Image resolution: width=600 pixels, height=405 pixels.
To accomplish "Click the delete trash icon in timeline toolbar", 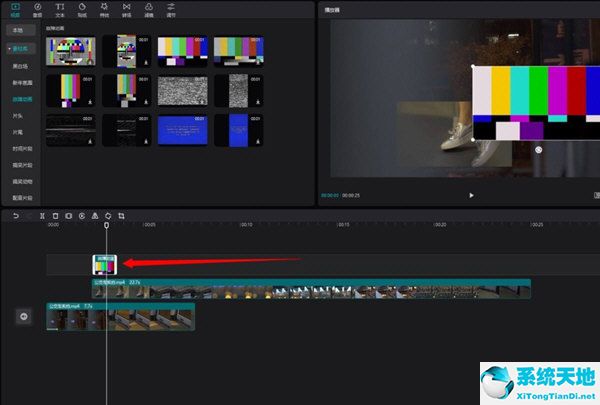I will tap(55, 215).
